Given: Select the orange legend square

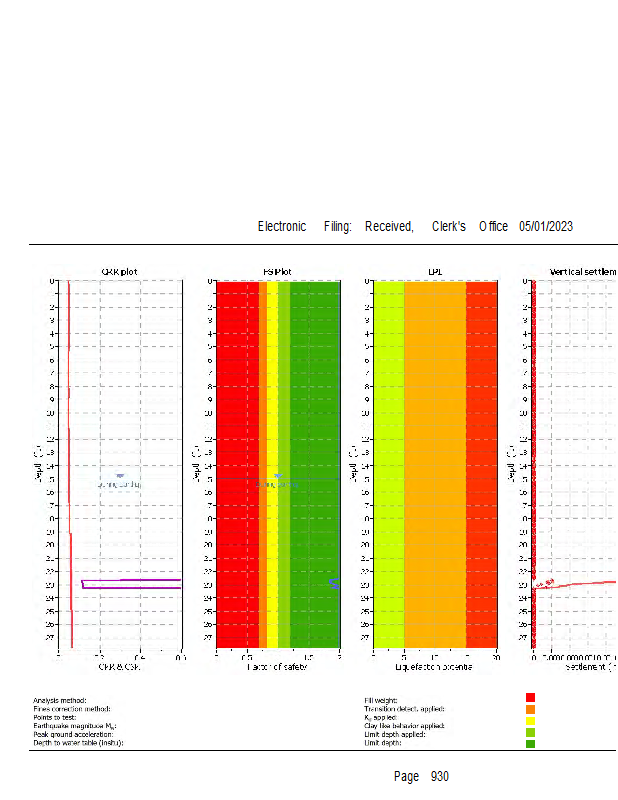Looking at the screenshot, I should (x=530, y=709).
